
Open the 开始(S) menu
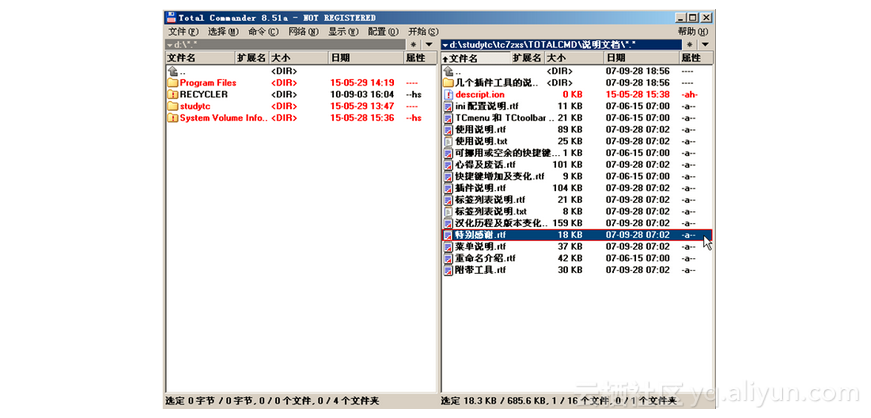423,32
